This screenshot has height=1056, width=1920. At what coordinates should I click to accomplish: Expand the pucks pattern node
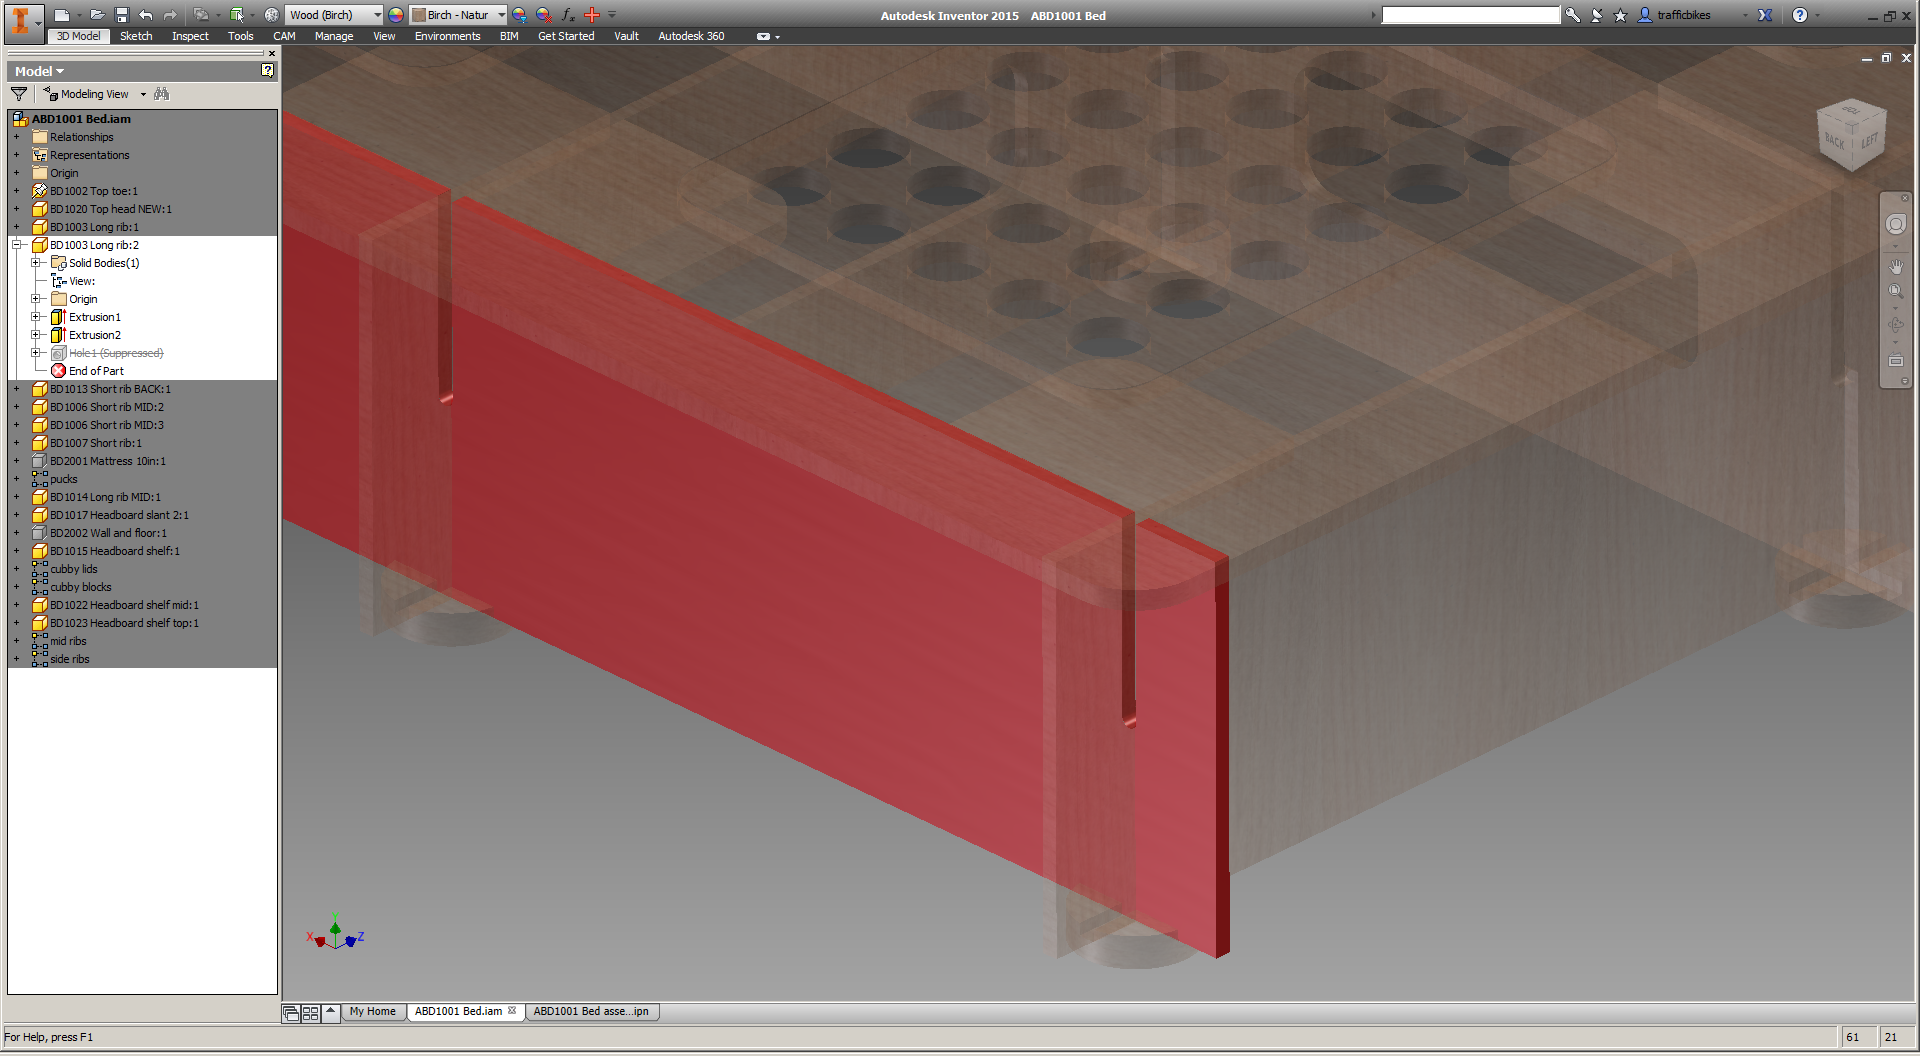17,479
